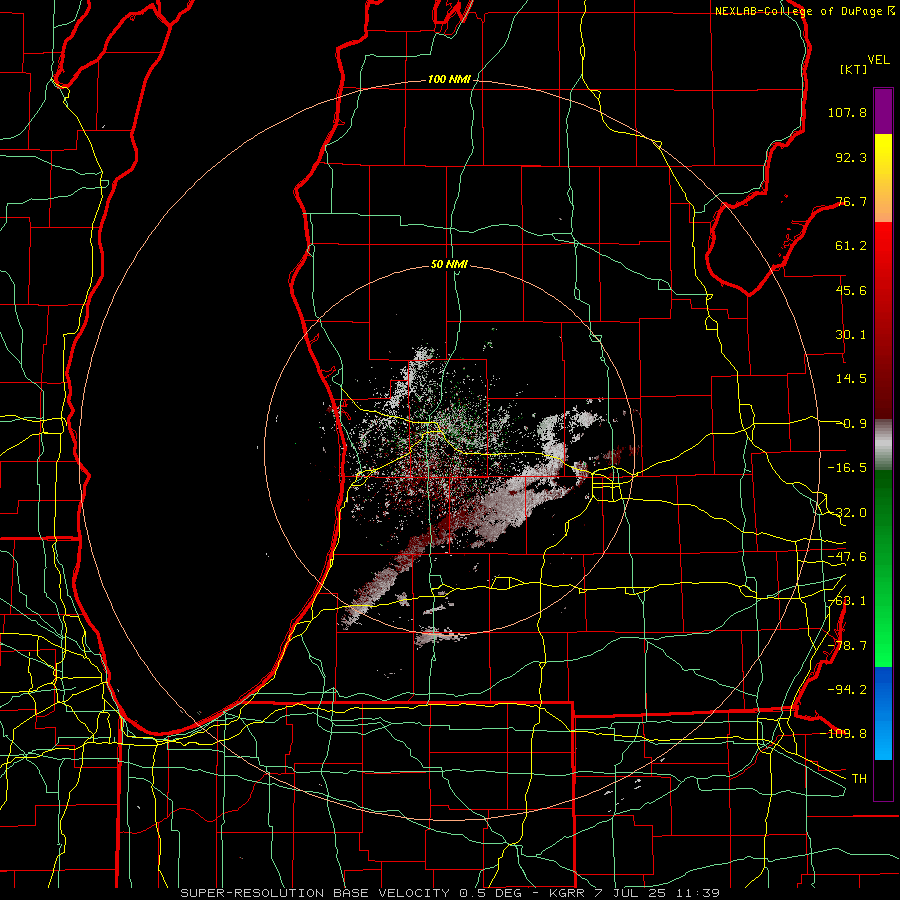This screenshot has width=900, height=900.
Task: Click the yellow-orange segment of velocity color bar
Action: click(883, 178)
